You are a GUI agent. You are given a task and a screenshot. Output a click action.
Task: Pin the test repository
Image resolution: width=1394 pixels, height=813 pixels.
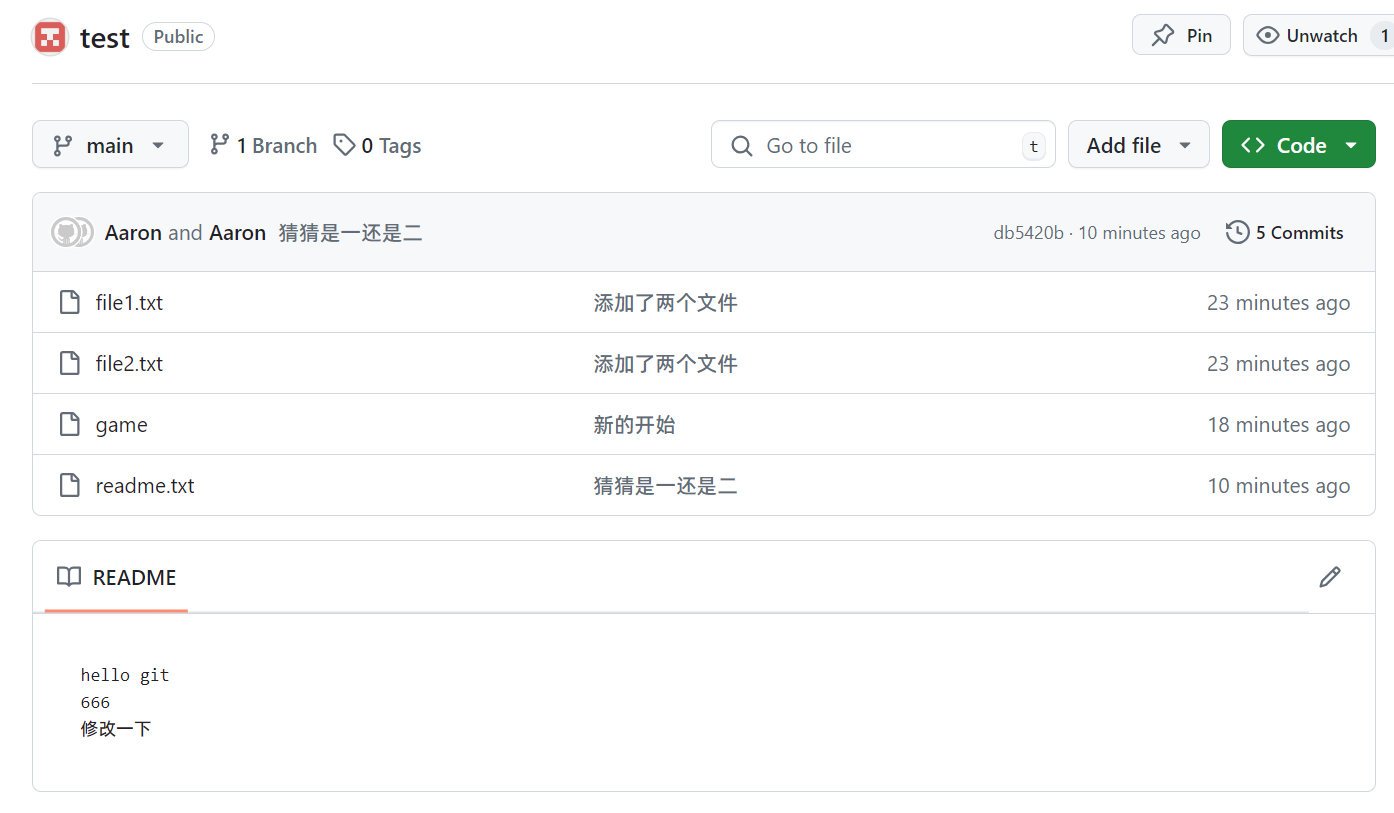tap(1181, 35)
